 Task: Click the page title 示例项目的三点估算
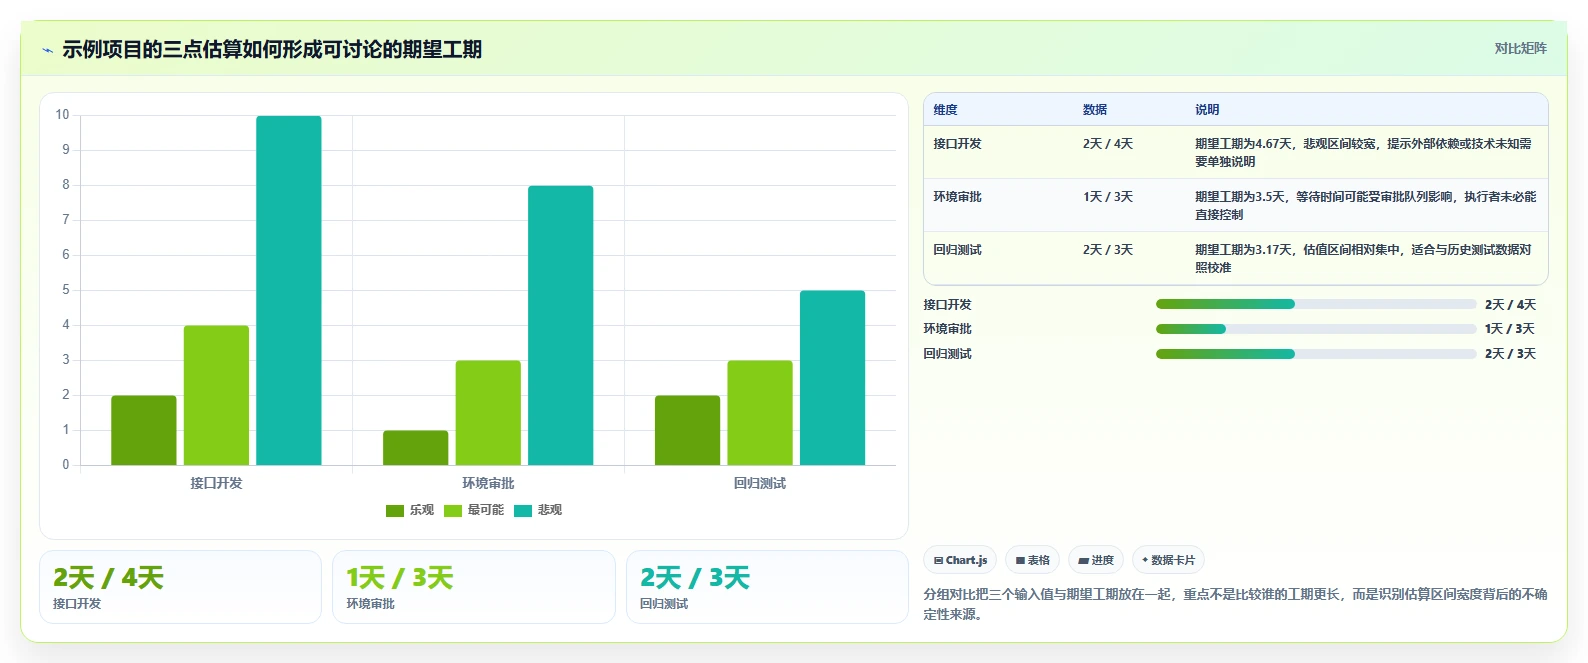[x=272, y=50]
